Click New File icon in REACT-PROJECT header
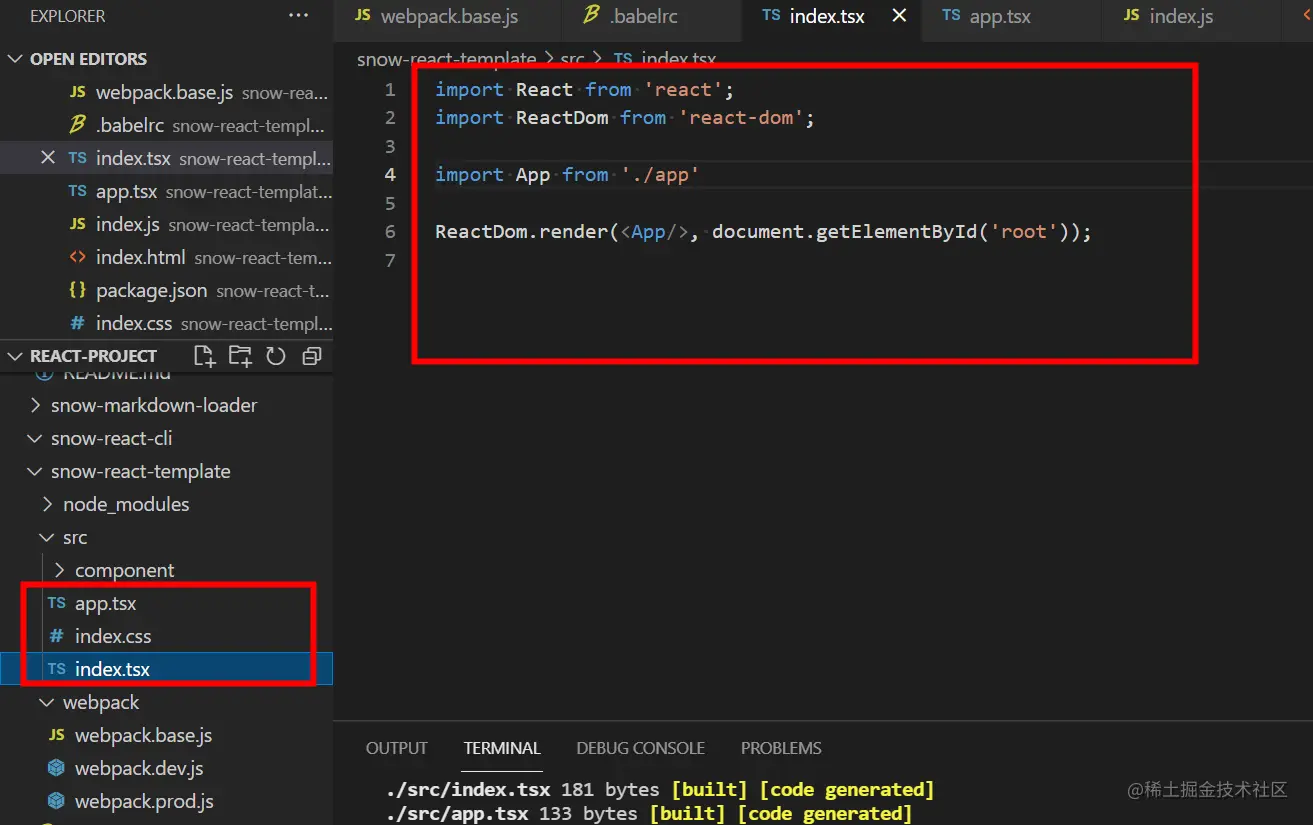Image resolution: width=1313 pixels, height=825 pixels. pos(204,356)
